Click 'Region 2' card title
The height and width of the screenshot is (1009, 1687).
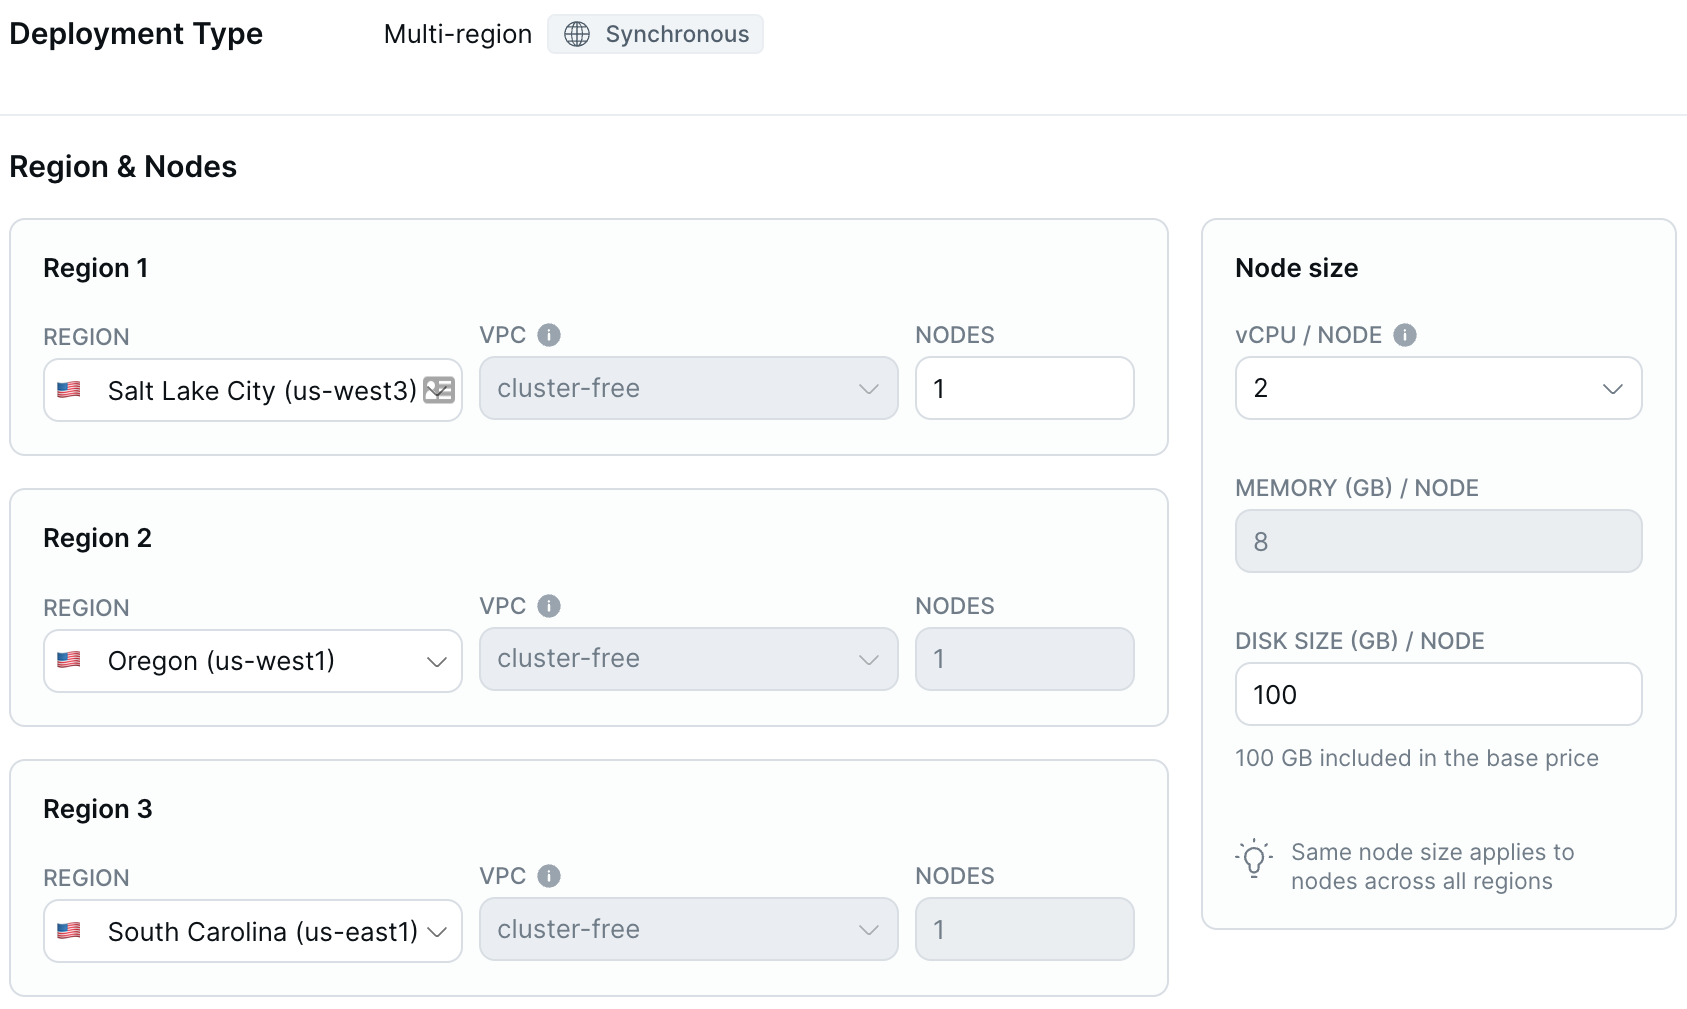click(98, 538)
